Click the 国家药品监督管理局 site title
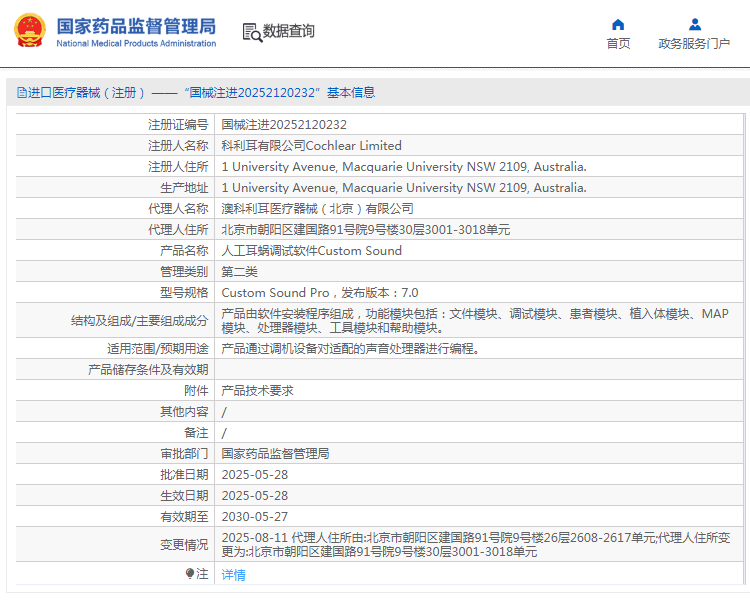This screenshot has height=600, width=750. coord(136,25)
